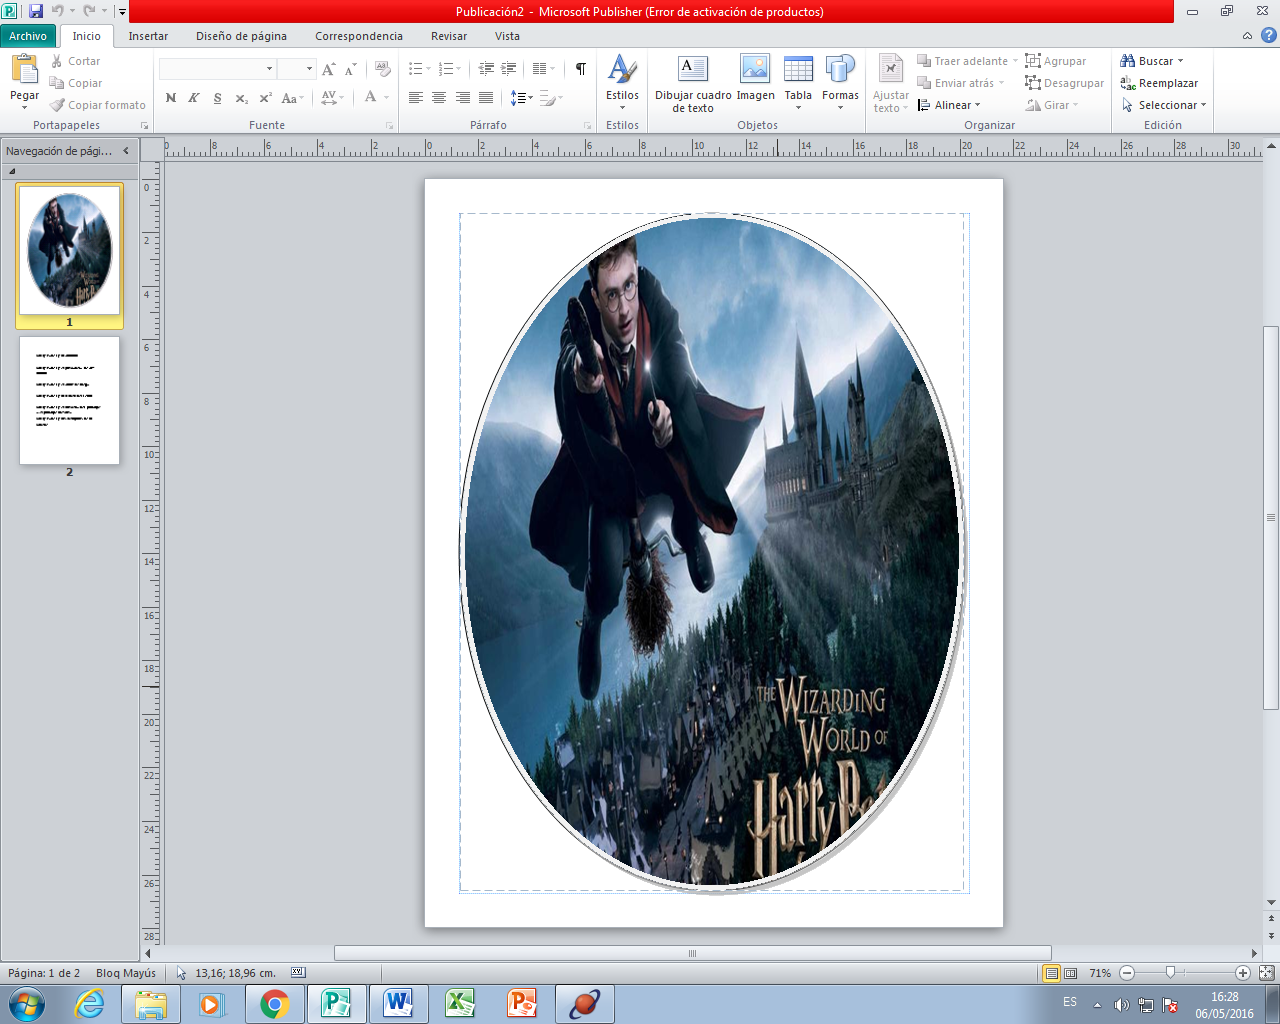Open Publisher help question mark icon

tap(1268, 36)
